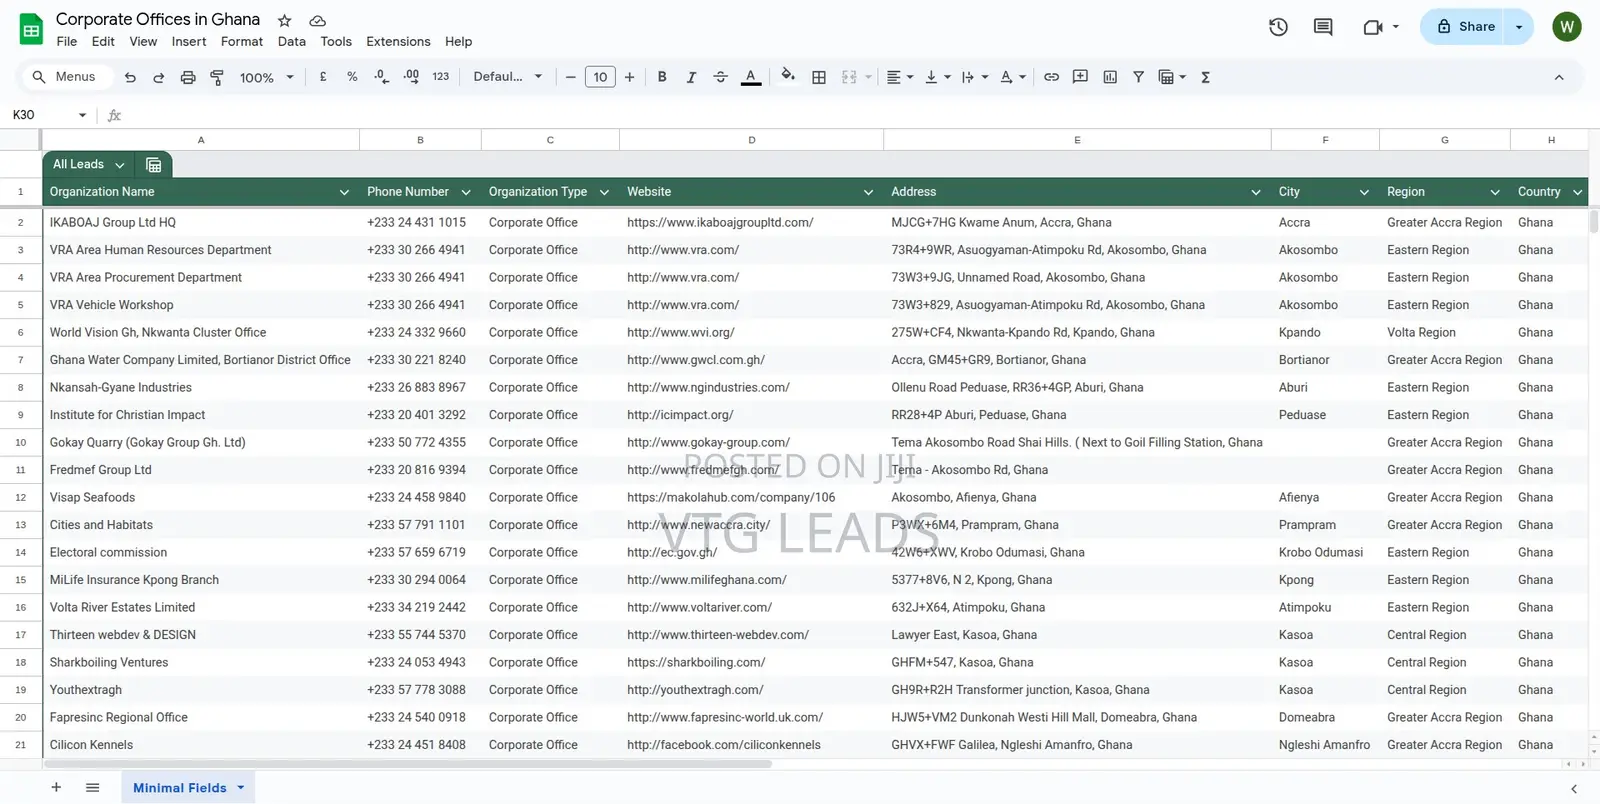Open the Data menu

[x=292, y=42]
